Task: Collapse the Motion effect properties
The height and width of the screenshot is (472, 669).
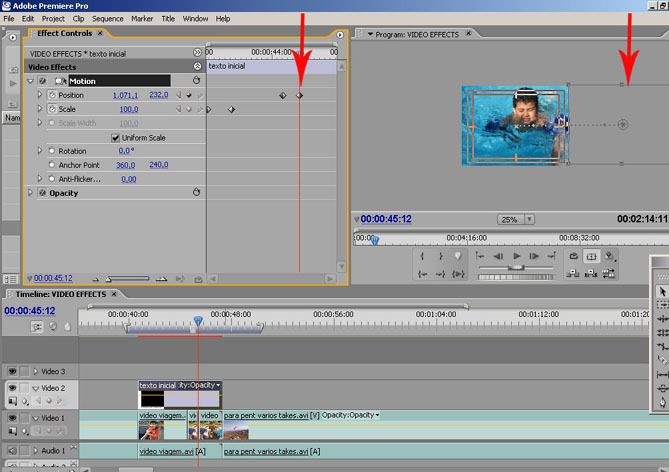Action: (31, 80)
